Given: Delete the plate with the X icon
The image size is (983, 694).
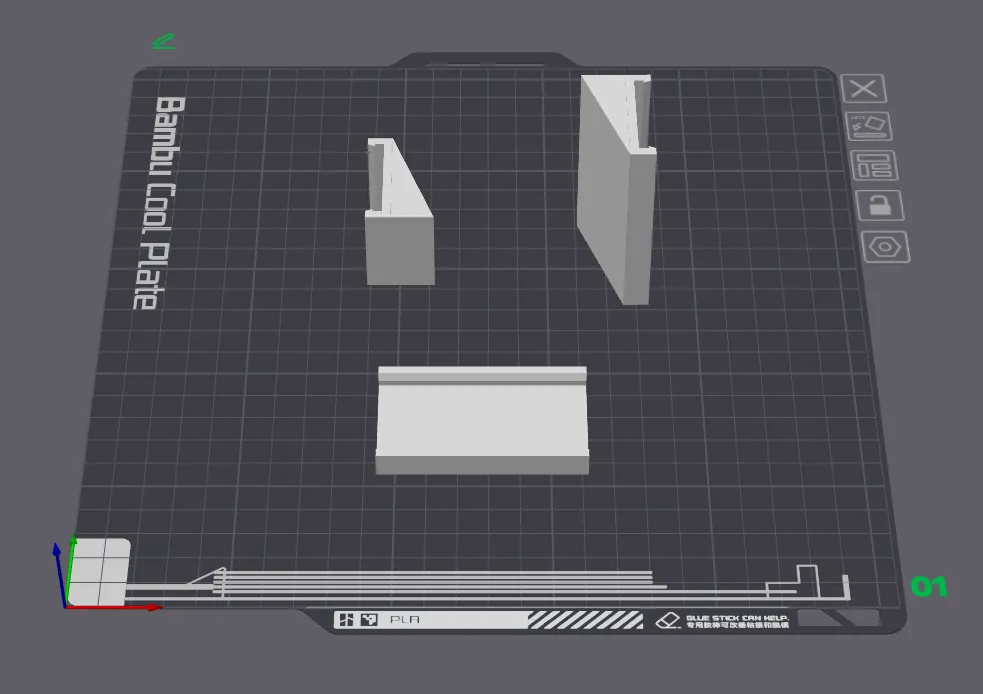Looking at the screenshot, I should click(862, 90).
